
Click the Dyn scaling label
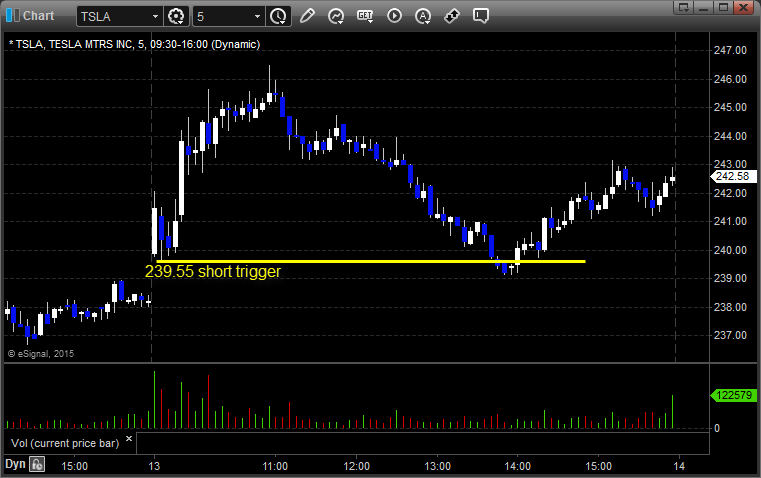15,464
